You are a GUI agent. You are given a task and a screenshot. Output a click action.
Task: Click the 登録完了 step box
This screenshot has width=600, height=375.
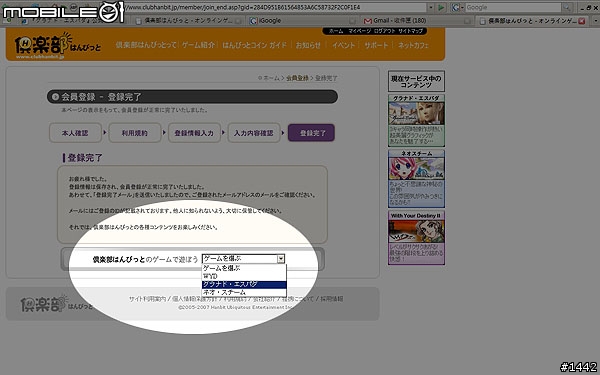click(x=311, y=133)
